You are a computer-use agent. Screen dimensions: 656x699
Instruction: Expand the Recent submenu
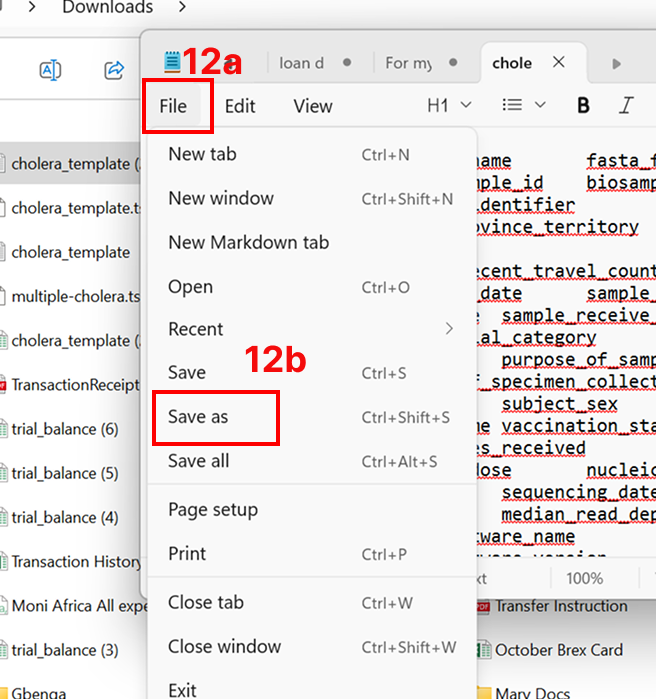(449, 329)
